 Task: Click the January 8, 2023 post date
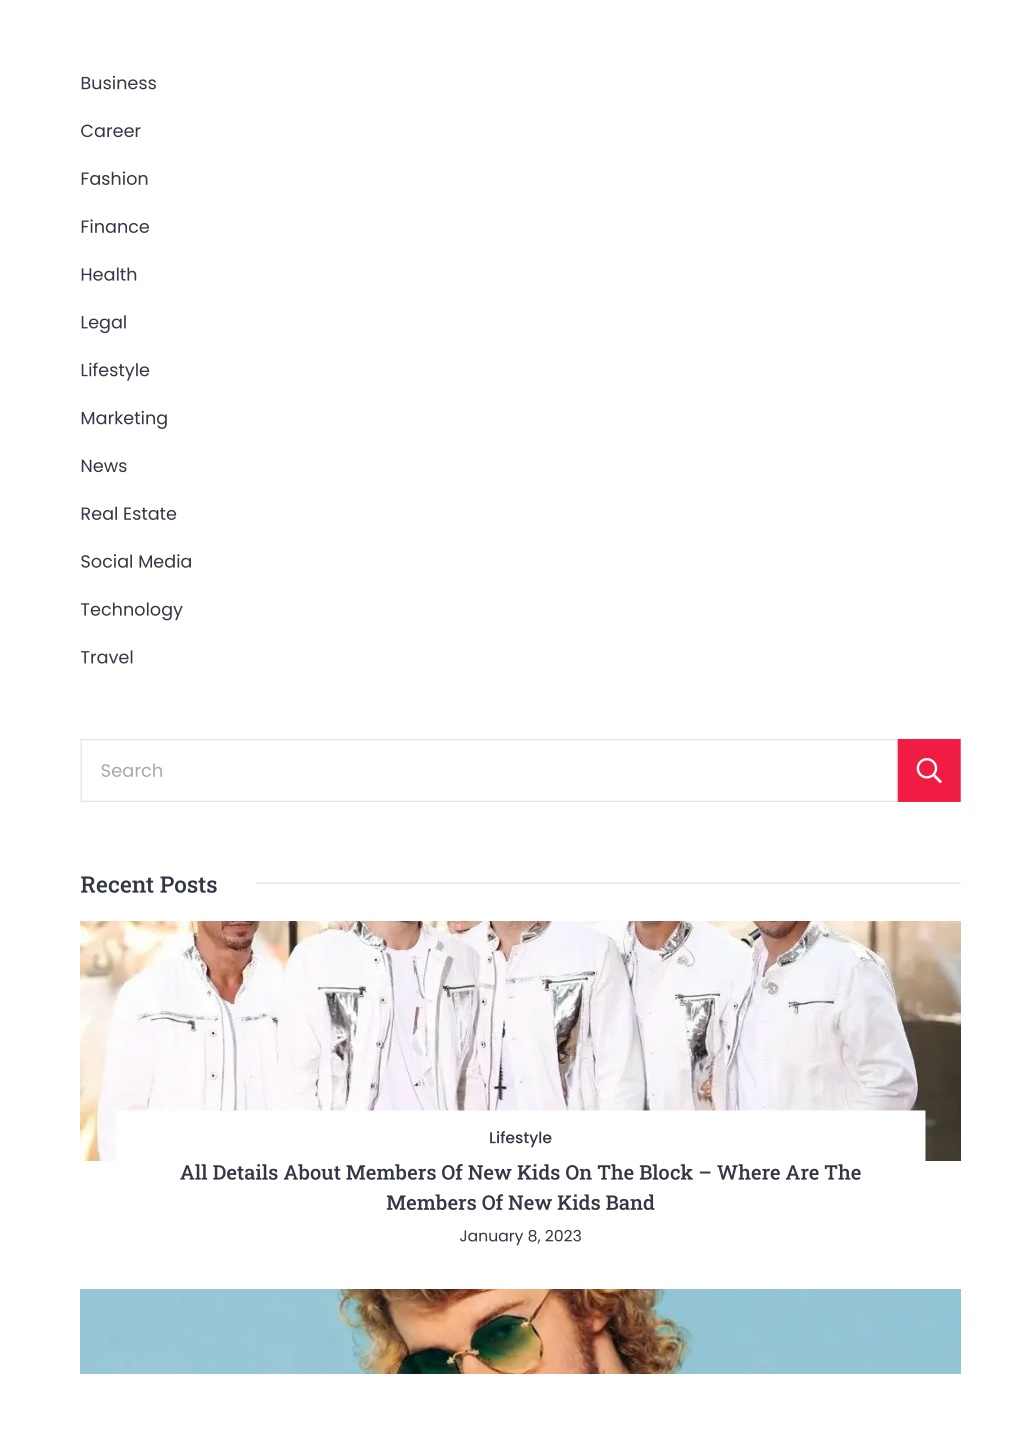[x=520, y=1236]
